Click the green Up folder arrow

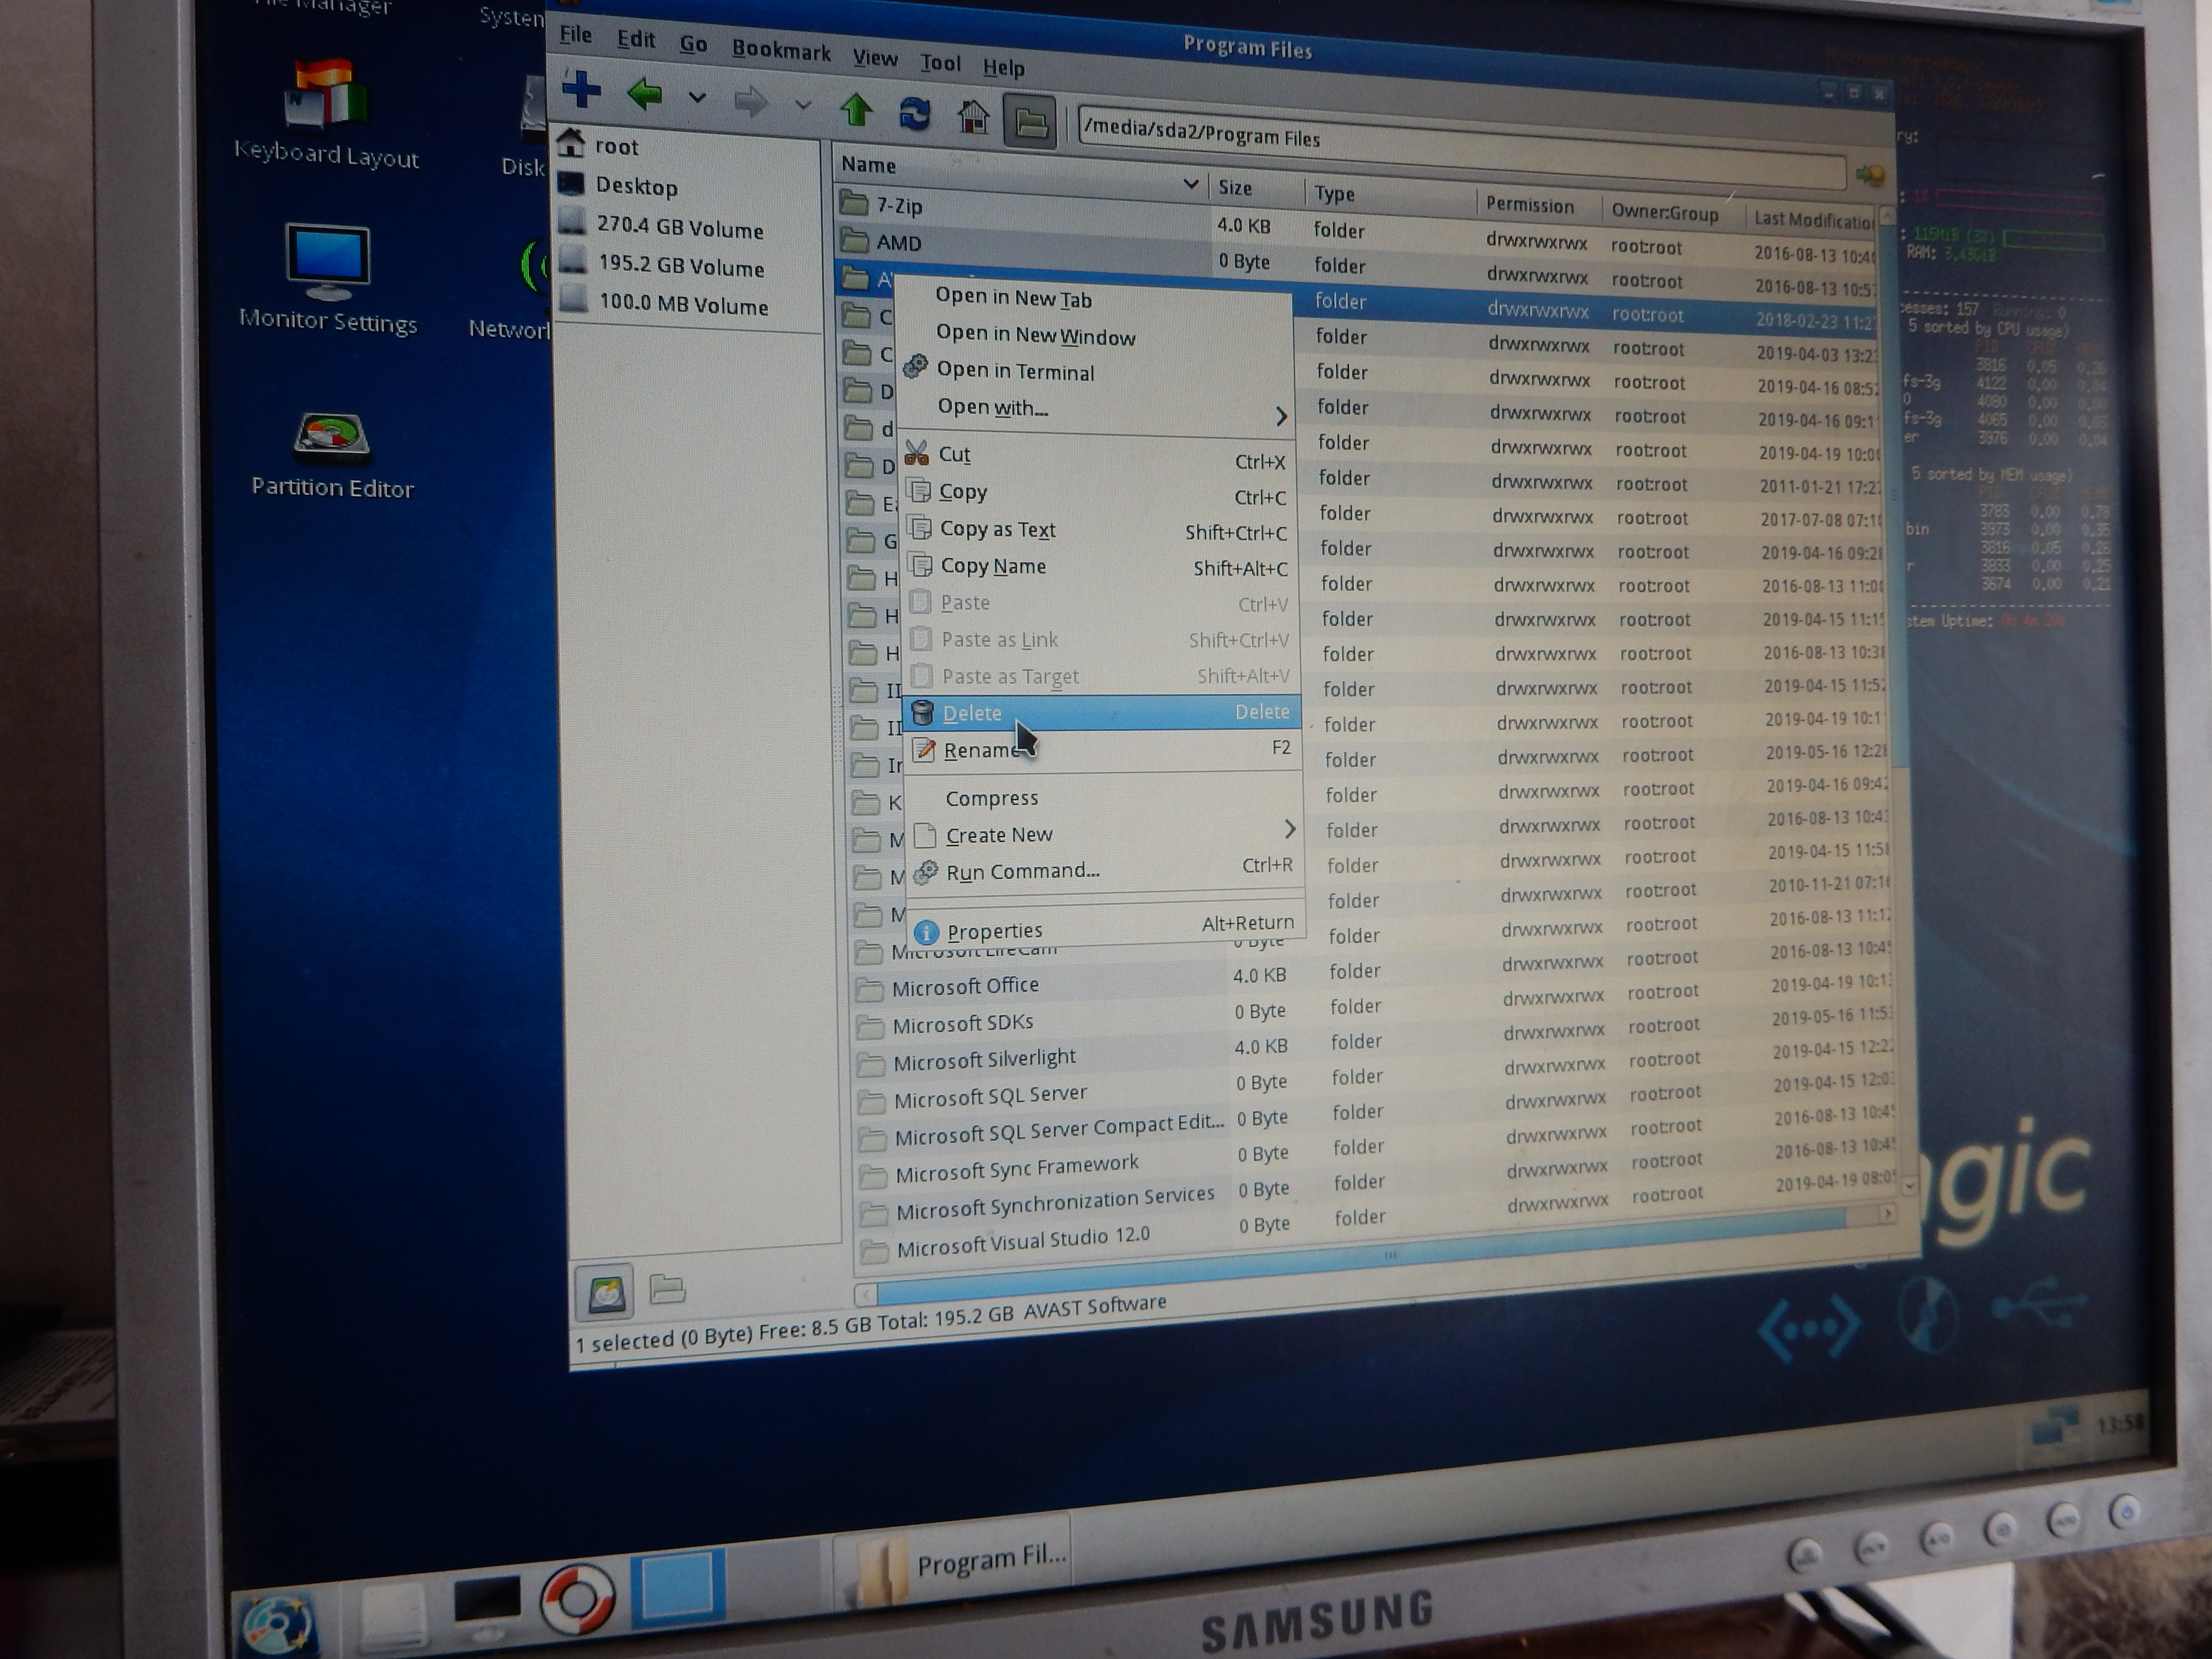[x=856, y=108]
